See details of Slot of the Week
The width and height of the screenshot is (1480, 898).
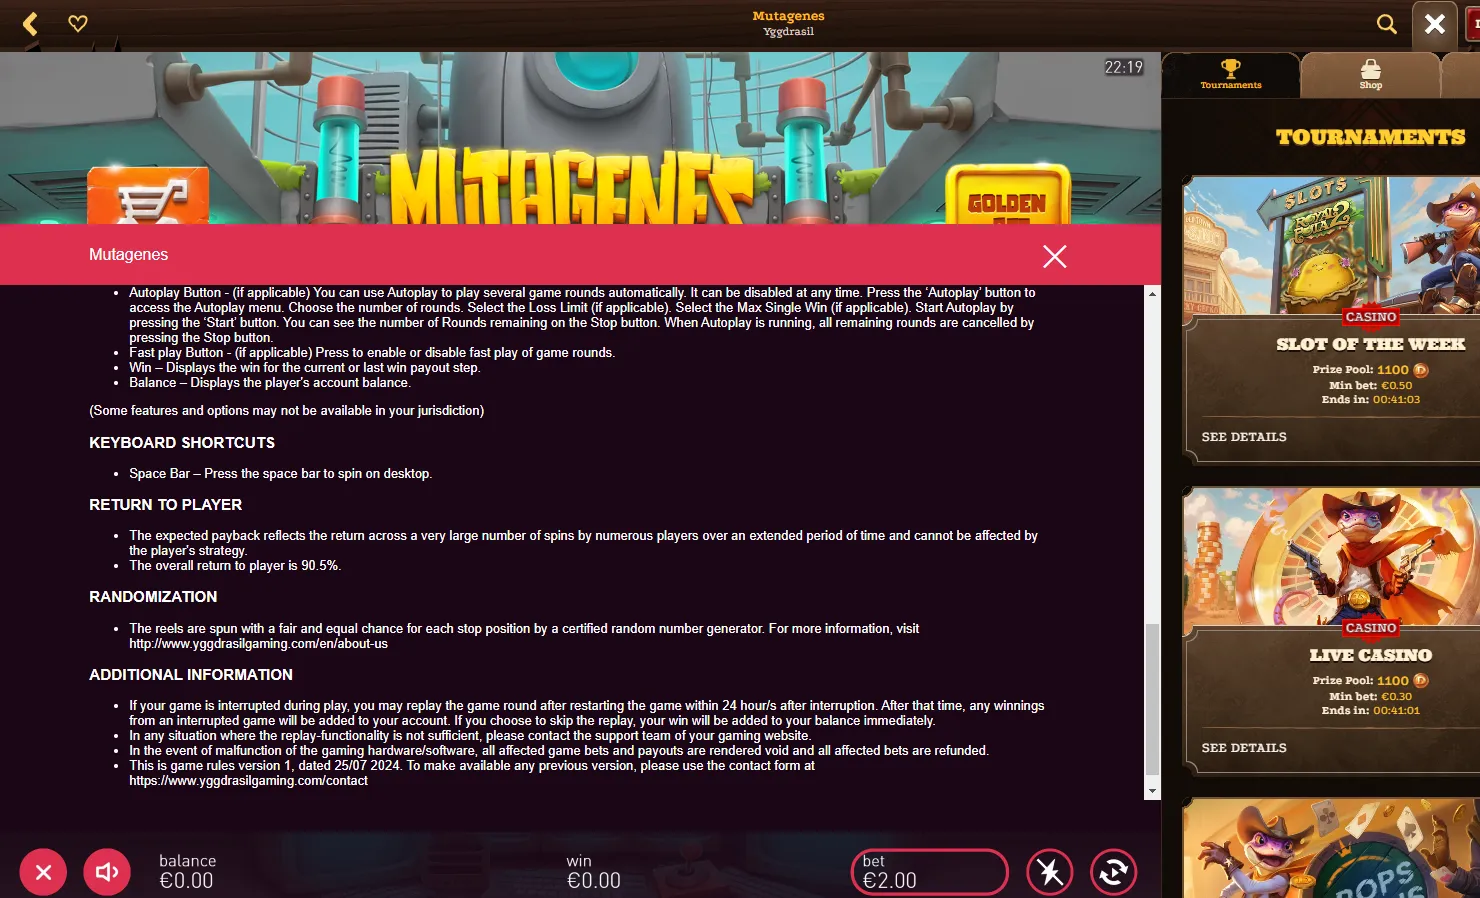coord(1243,437)
